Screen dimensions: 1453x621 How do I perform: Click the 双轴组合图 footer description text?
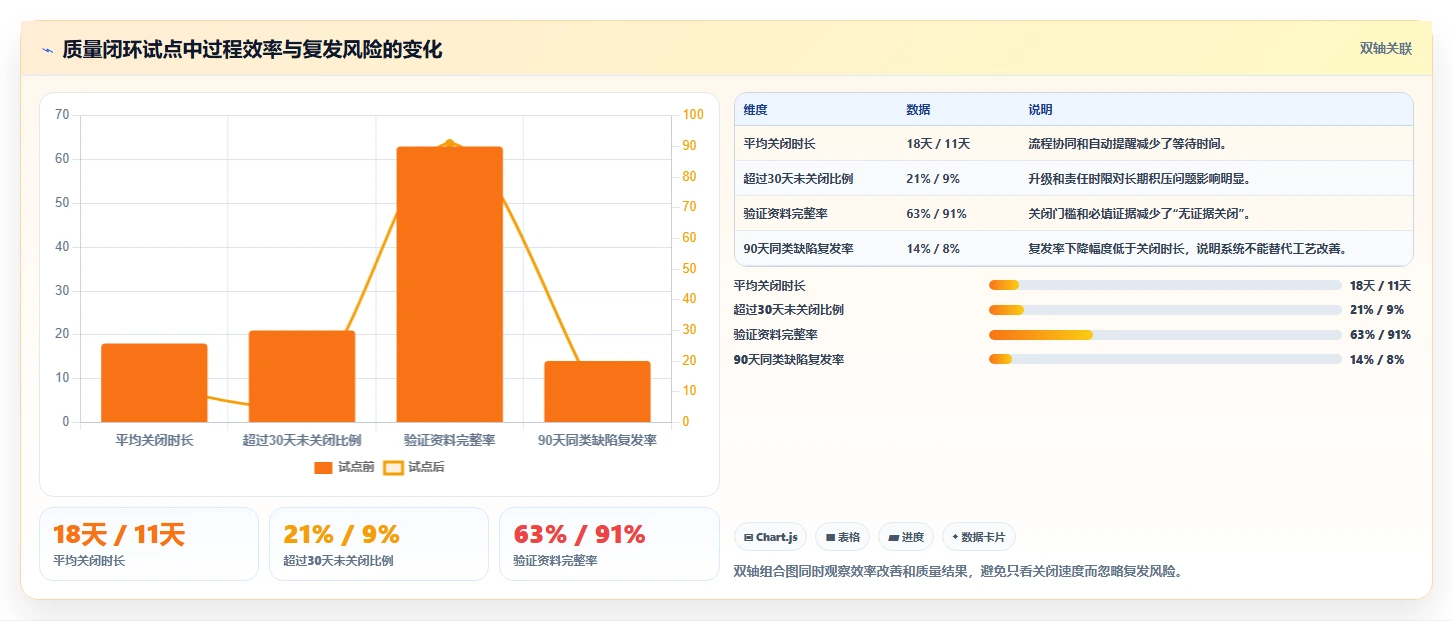pos(958,572)
